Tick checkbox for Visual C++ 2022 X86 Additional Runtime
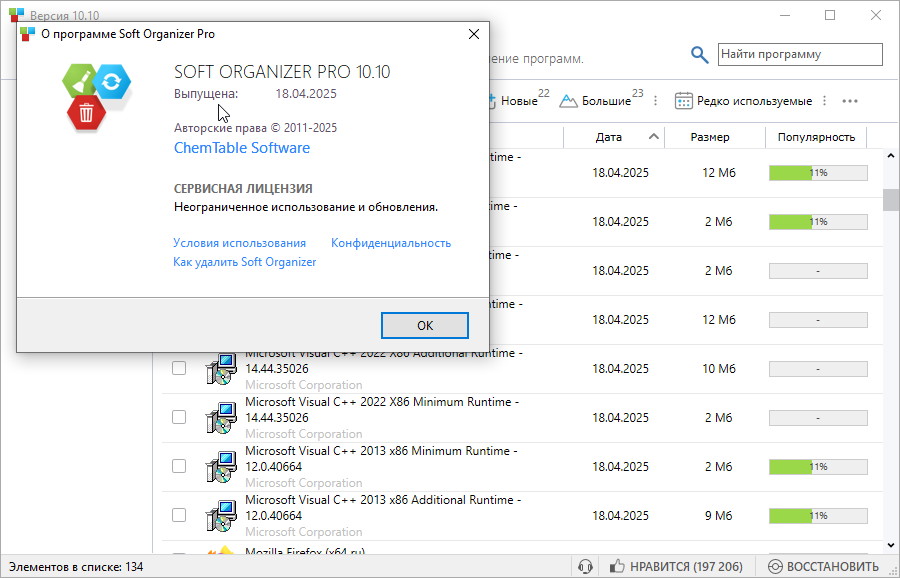 (x=179, y=368)
